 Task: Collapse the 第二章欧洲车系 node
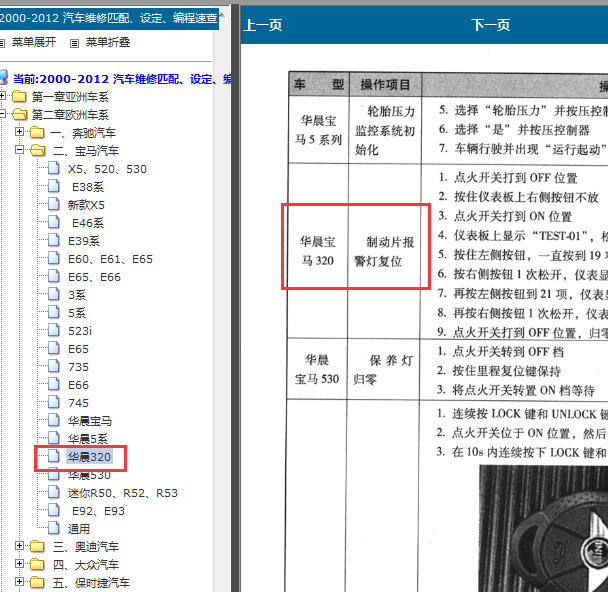tap(2, 114)
